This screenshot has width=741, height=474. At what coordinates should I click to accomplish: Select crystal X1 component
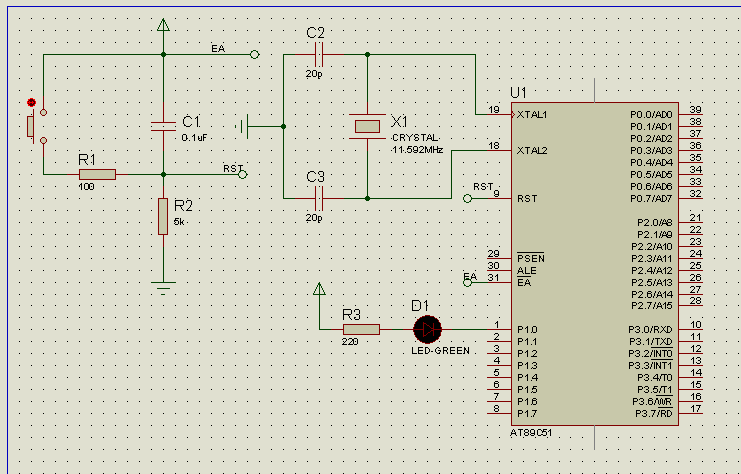[367, 126]
